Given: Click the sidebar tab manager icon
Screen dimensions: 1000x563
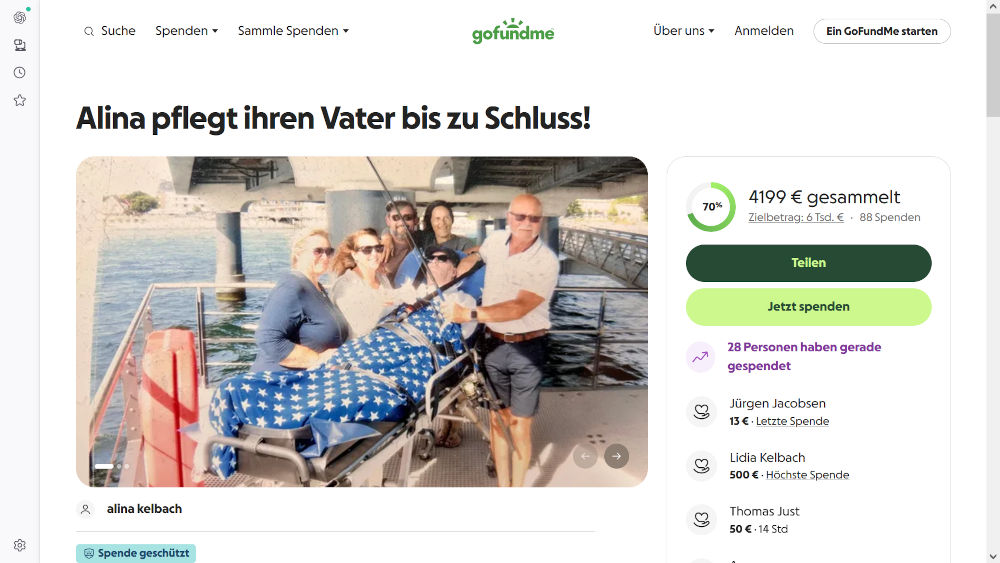Looking at the screenshot, I should pyautogui.click(x=20, y=45).
